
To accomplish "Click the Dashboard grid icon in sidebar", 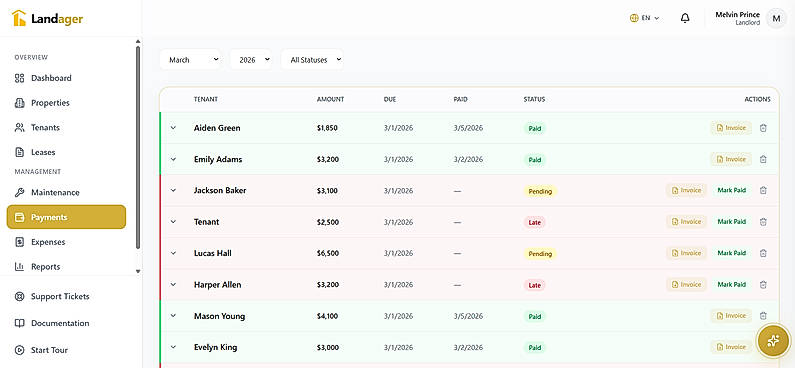I will pos(20,78).
